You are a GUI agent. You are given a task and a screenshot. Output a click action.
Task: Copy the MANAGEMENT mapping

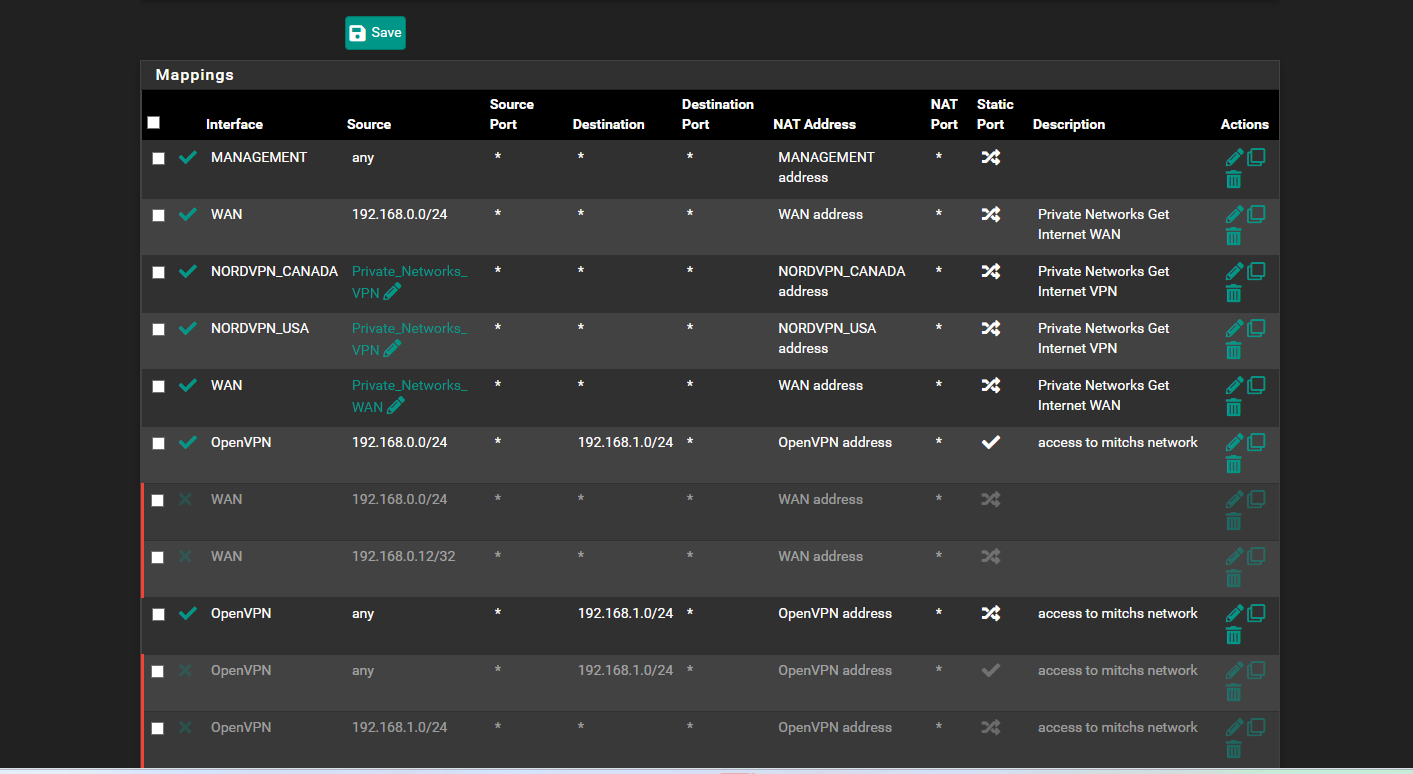[1256, 157]
